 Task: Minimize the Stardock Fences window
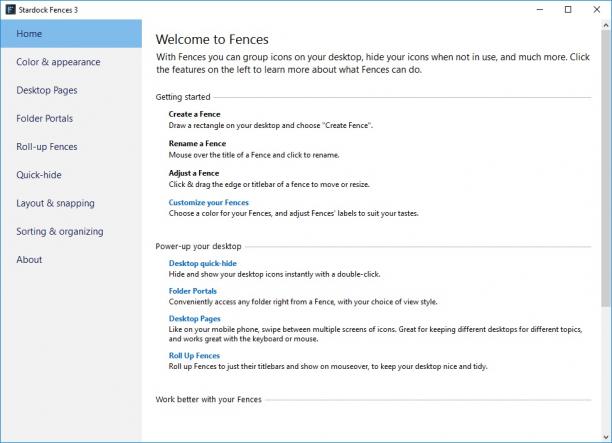(x=540, y=10)
